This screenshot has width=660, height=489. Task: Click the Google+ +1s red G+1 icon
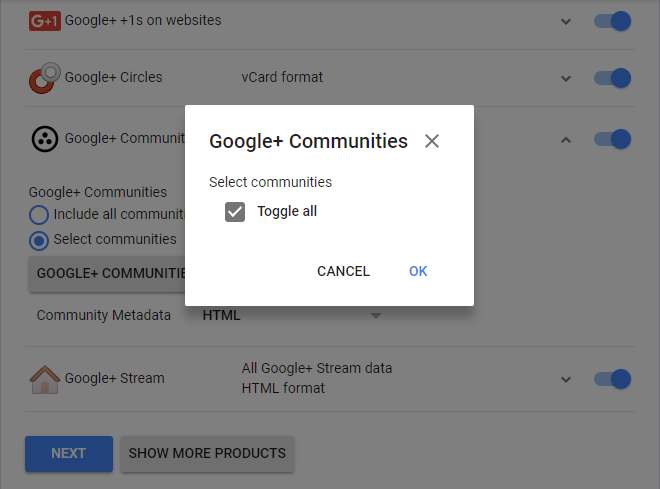pyautogui.click(x=45, y=21)
